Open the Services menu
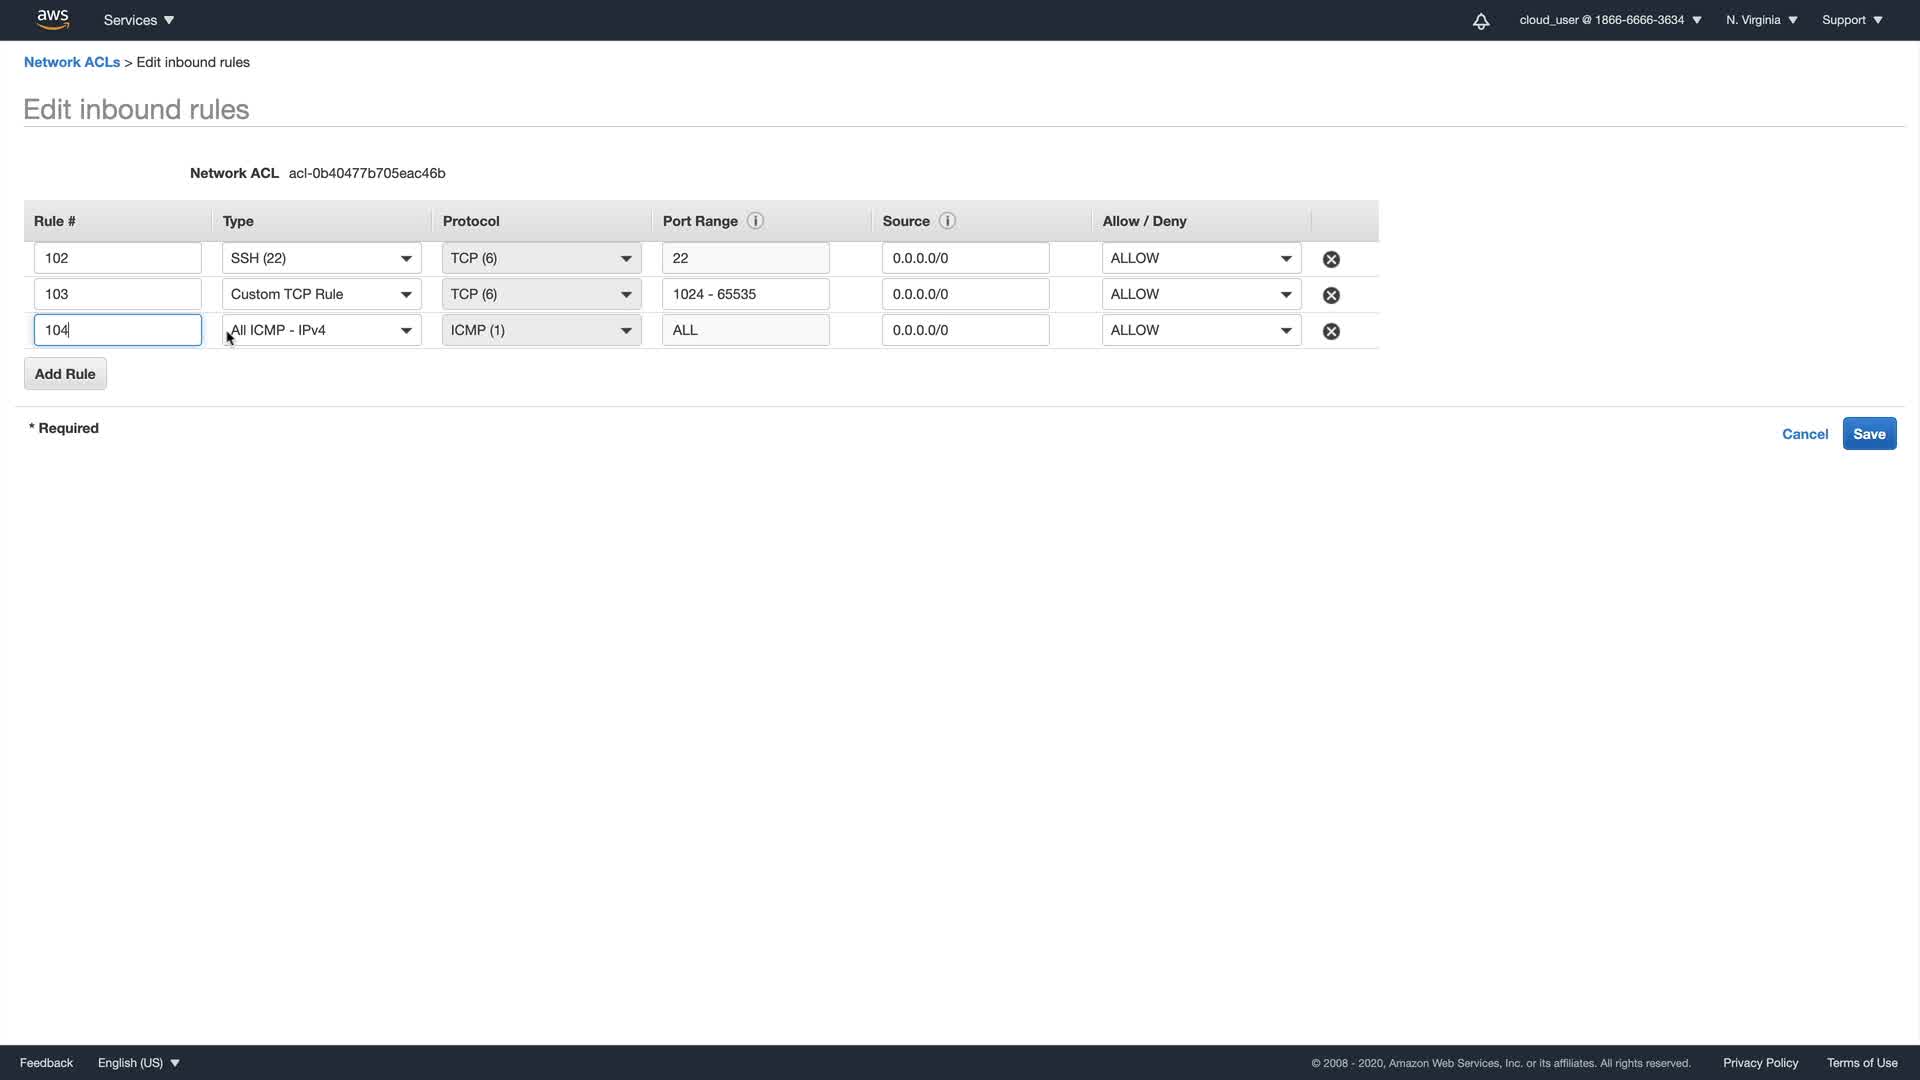The height and width of the screenshot is (1080, 1920). point(139,20)
